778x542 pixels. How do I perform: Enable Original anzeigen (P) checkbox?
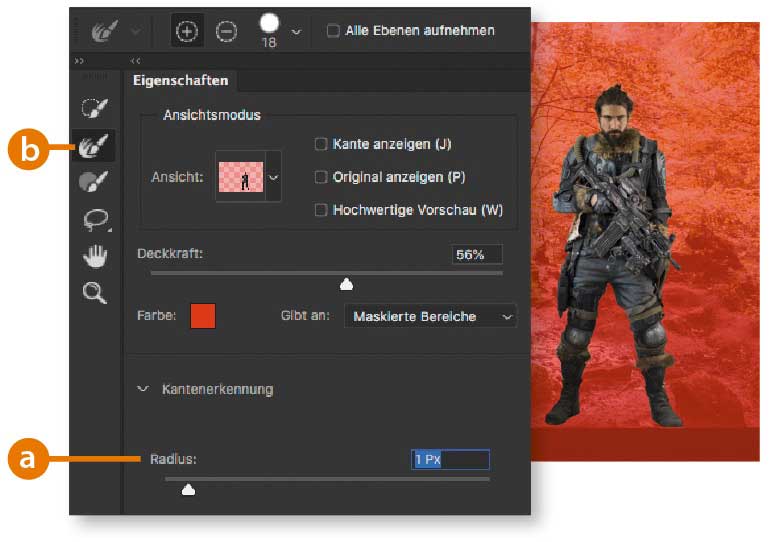click(x=321, y=177)
